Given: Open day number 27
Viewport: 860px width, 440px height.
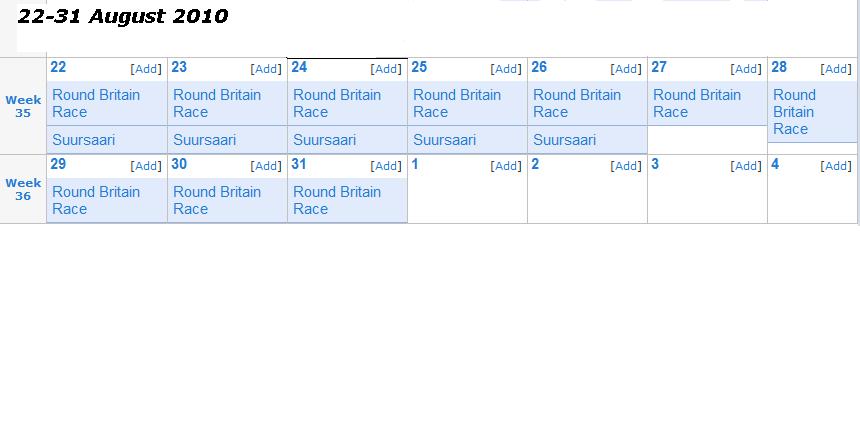Looking at the screenshot, I should (659, 67).
